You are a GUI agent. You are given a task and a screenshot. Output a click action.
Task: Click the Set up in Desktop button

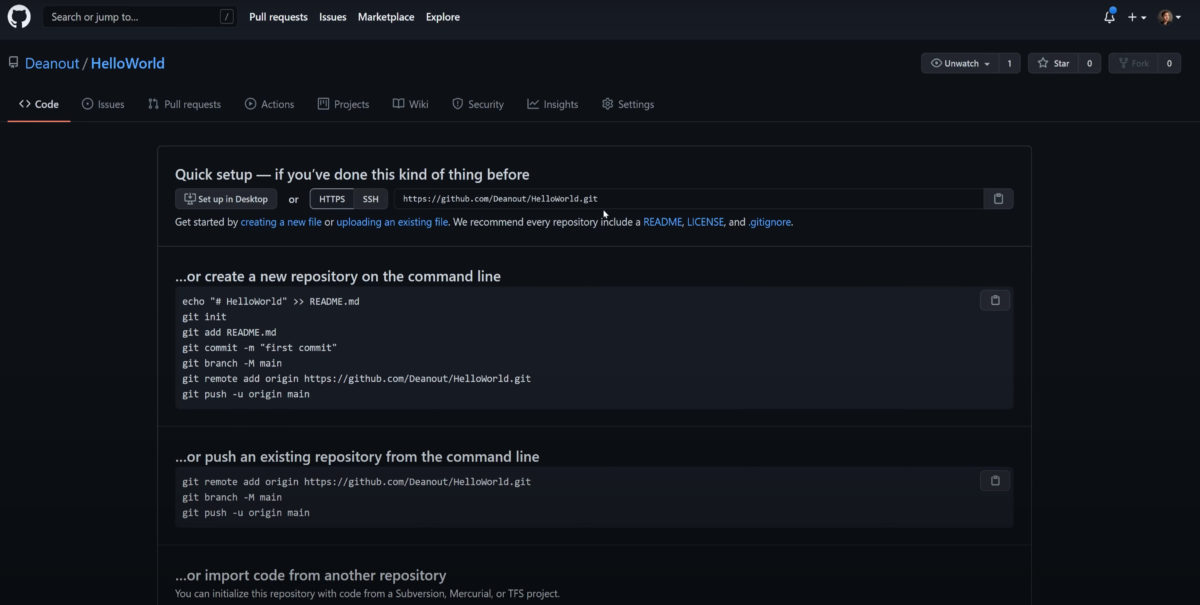[226, 199]
